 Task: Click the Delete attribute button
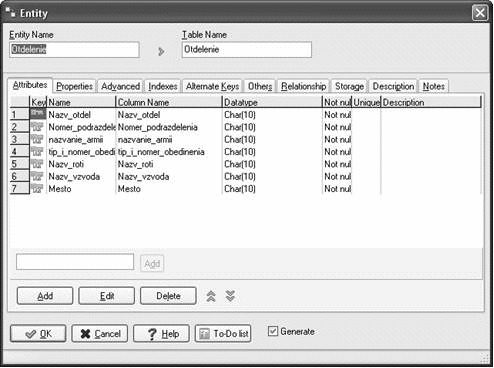(x=168, y=296)
